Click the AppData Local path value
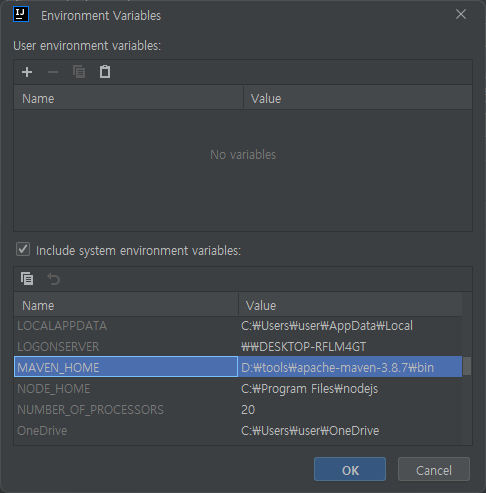This screenshot has width=486, height=493. coord(327,326)
